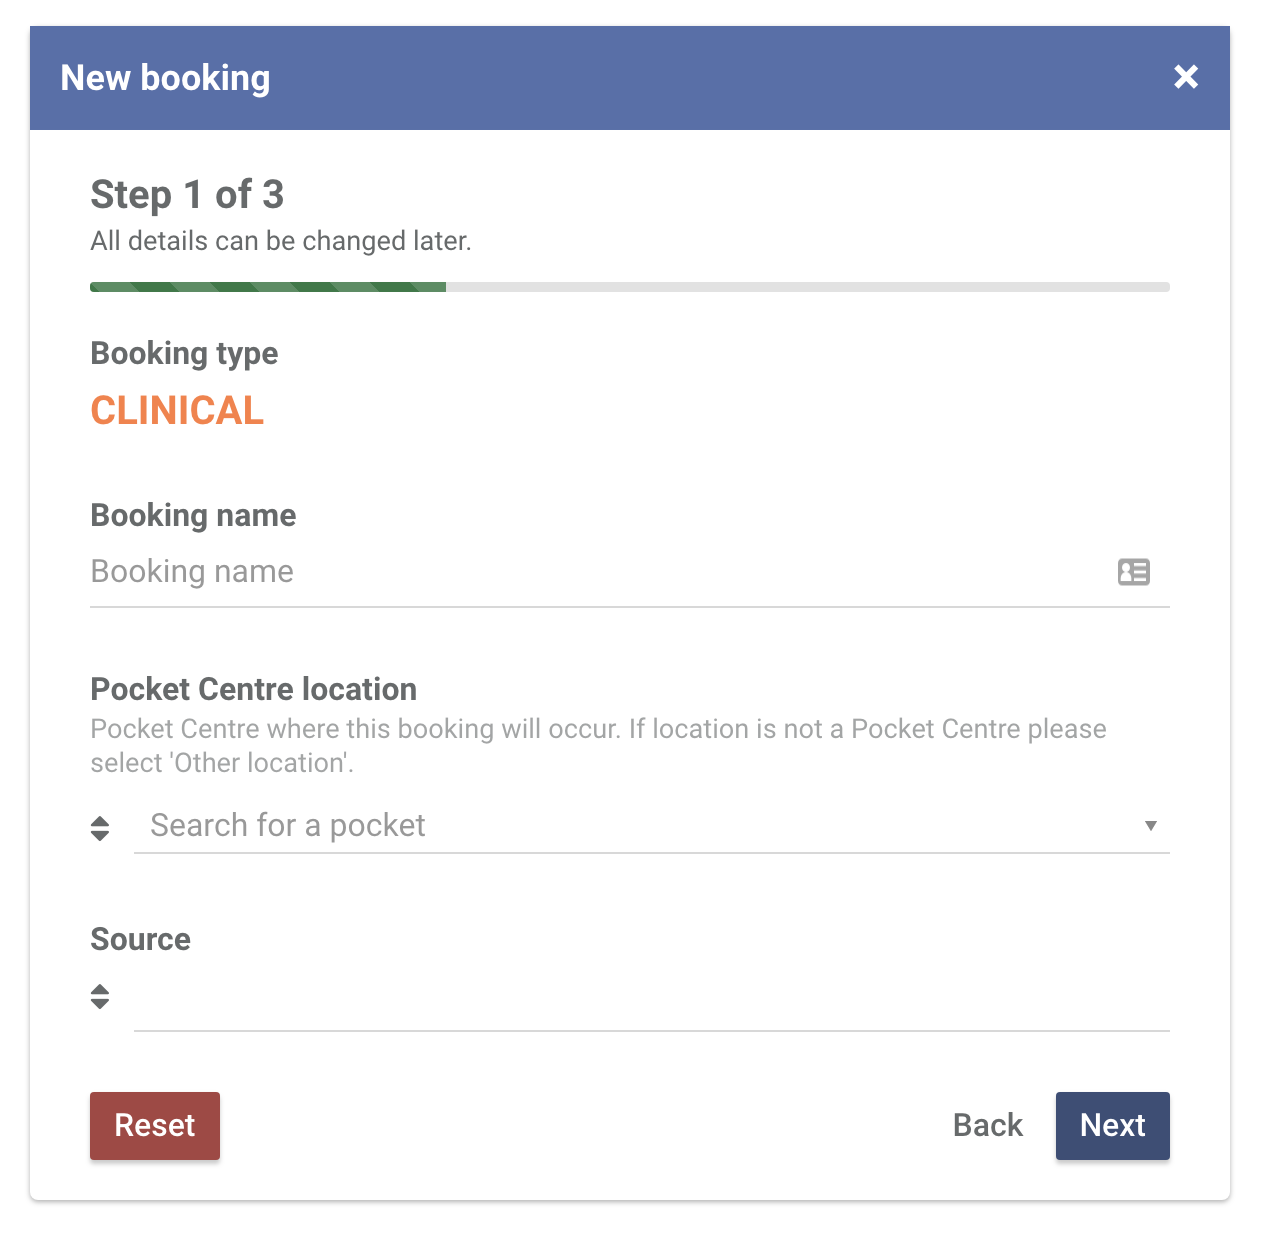Click the sort arrows icon beside pocket search
The image size is (1262, 1234).
click(100, 828)
